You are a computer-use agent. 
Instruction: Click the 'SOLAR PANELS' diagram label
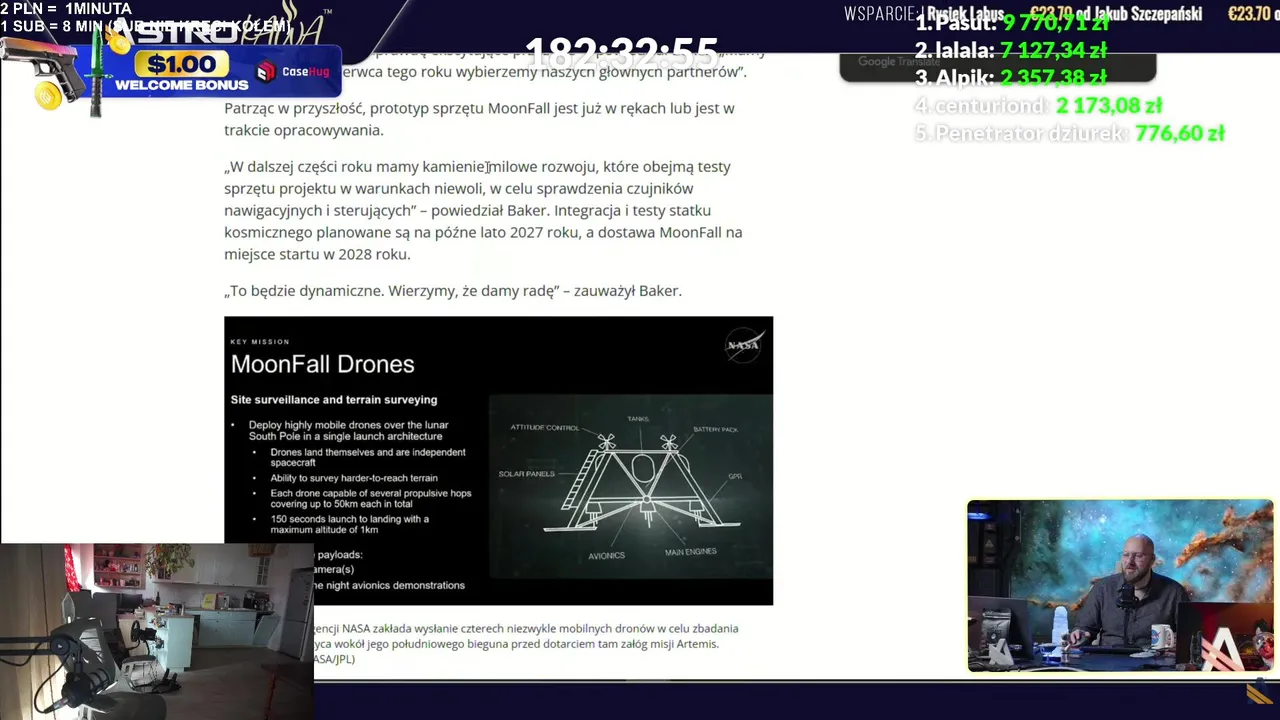coord(526,474)
